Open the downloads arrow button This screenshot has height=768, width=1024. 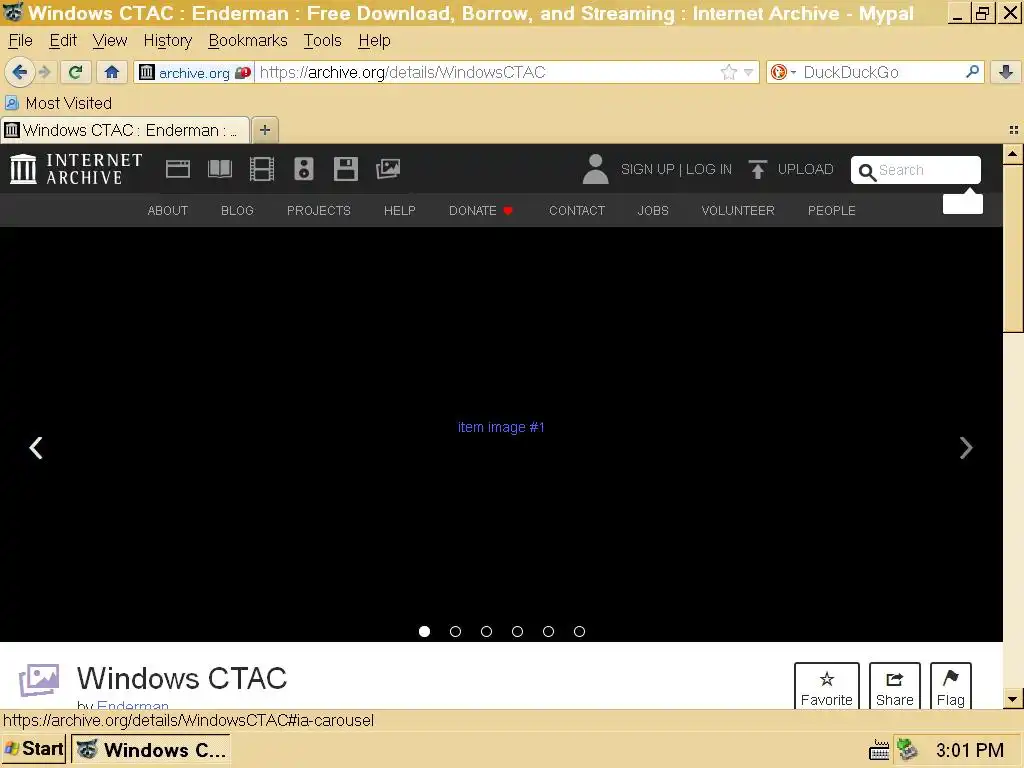[x=1006, y=72]
